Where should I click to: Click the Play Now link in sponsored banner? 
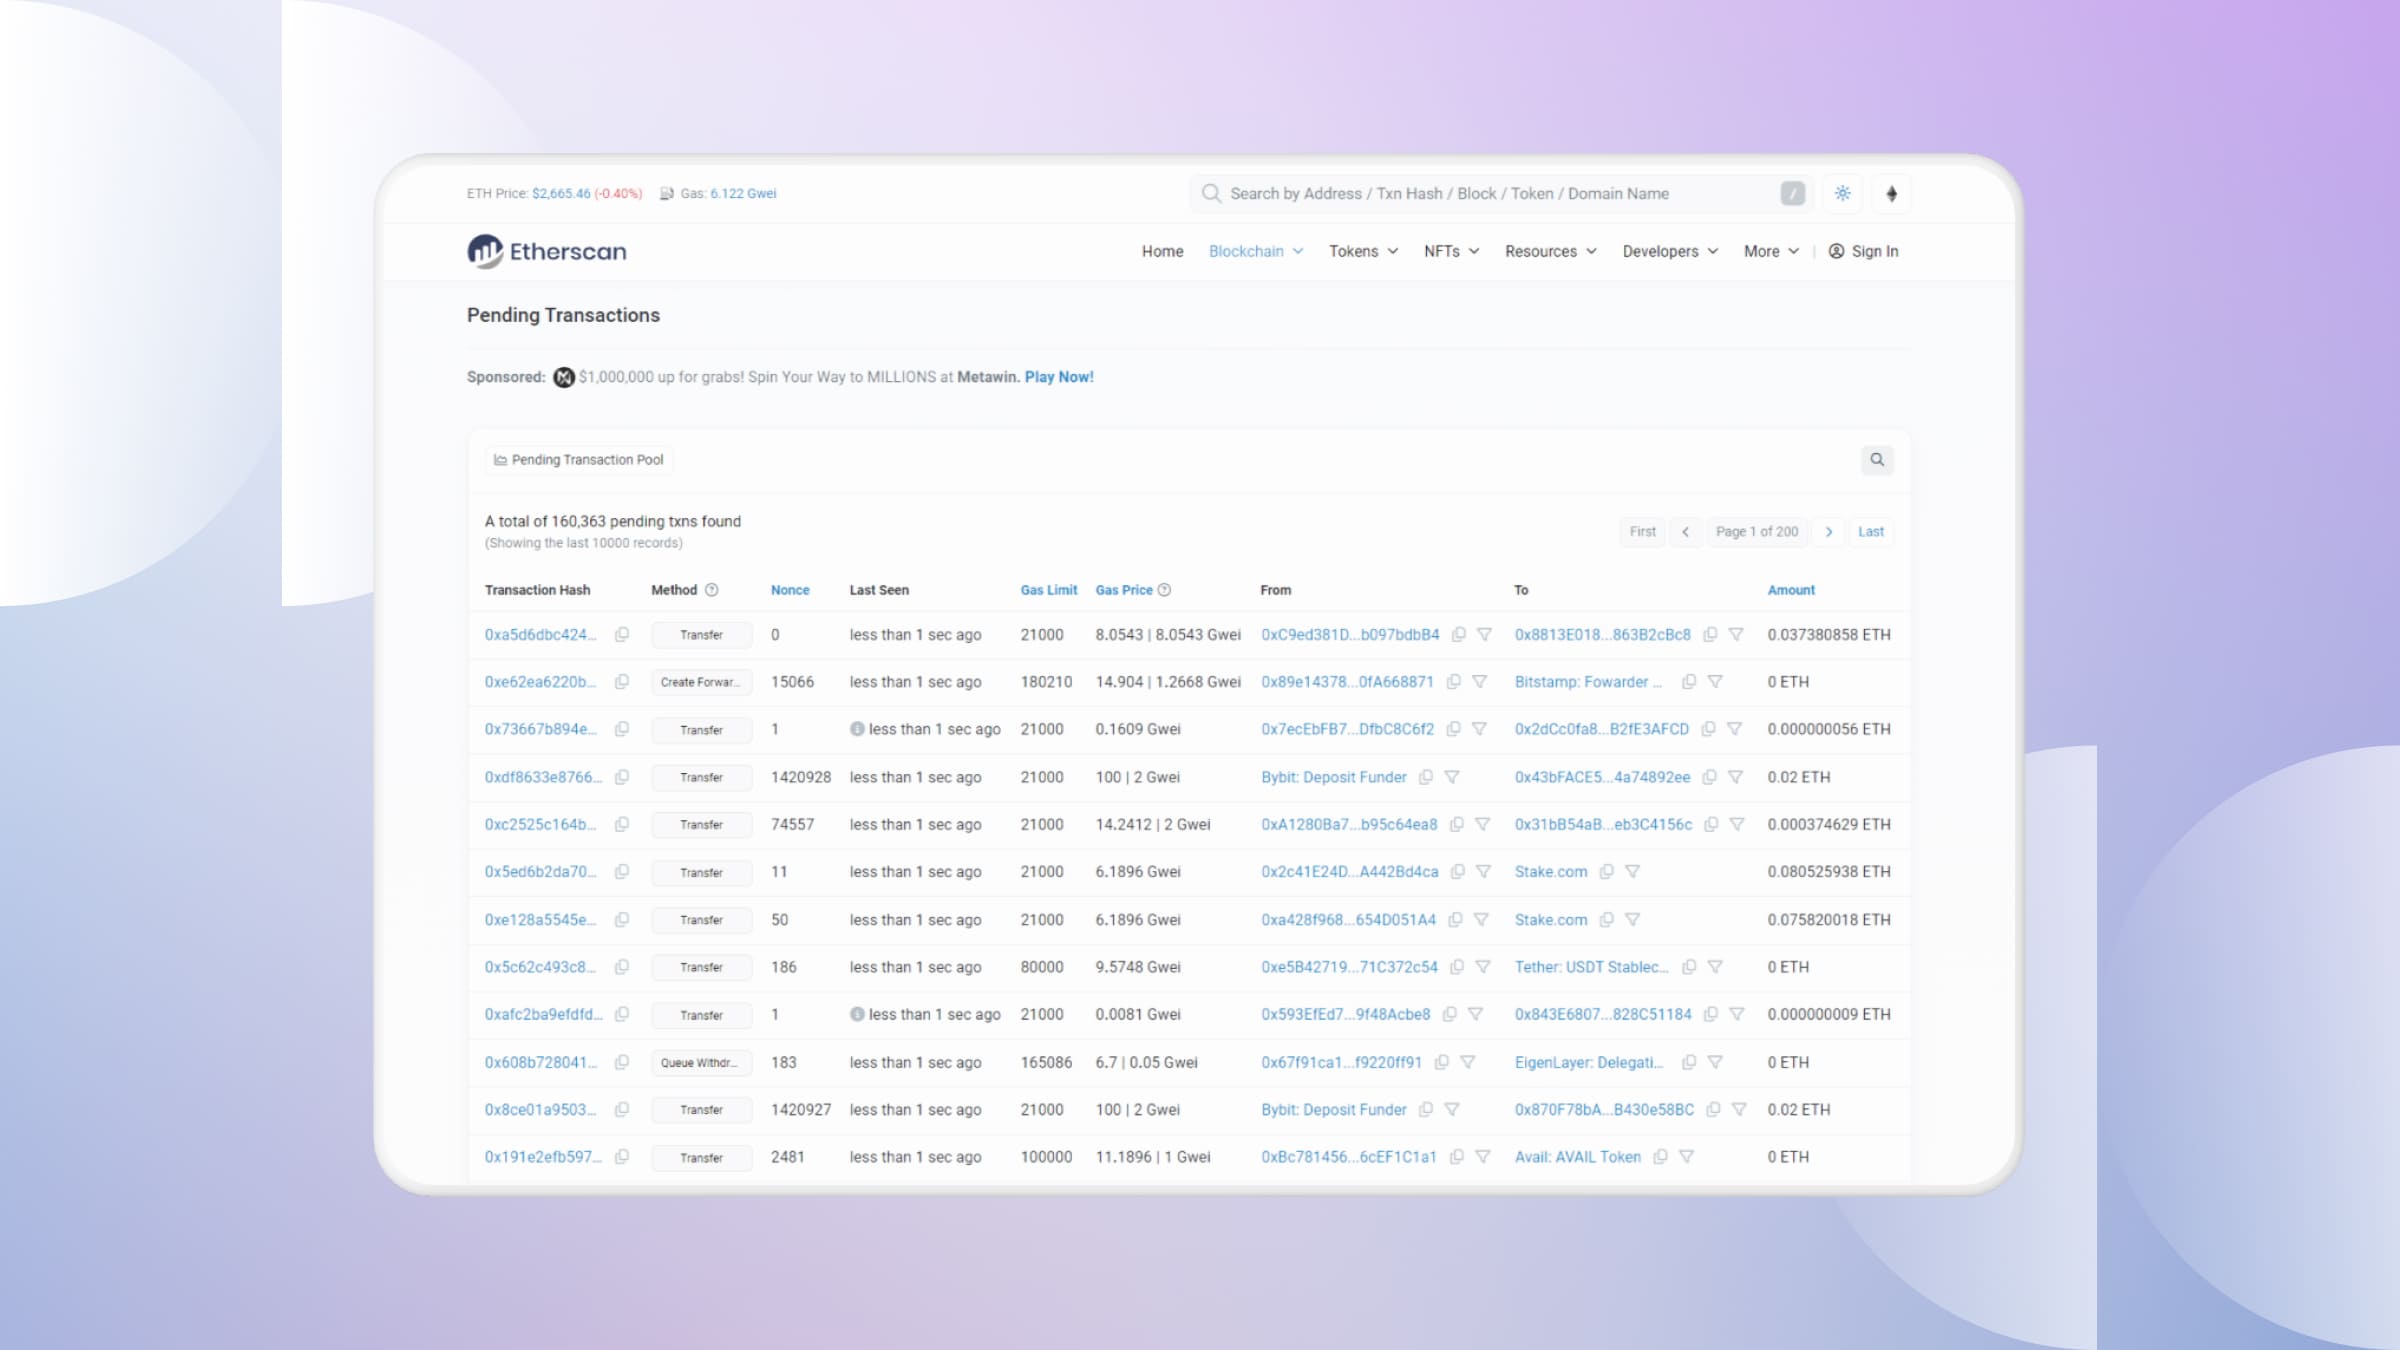[x=1058, y=376]
